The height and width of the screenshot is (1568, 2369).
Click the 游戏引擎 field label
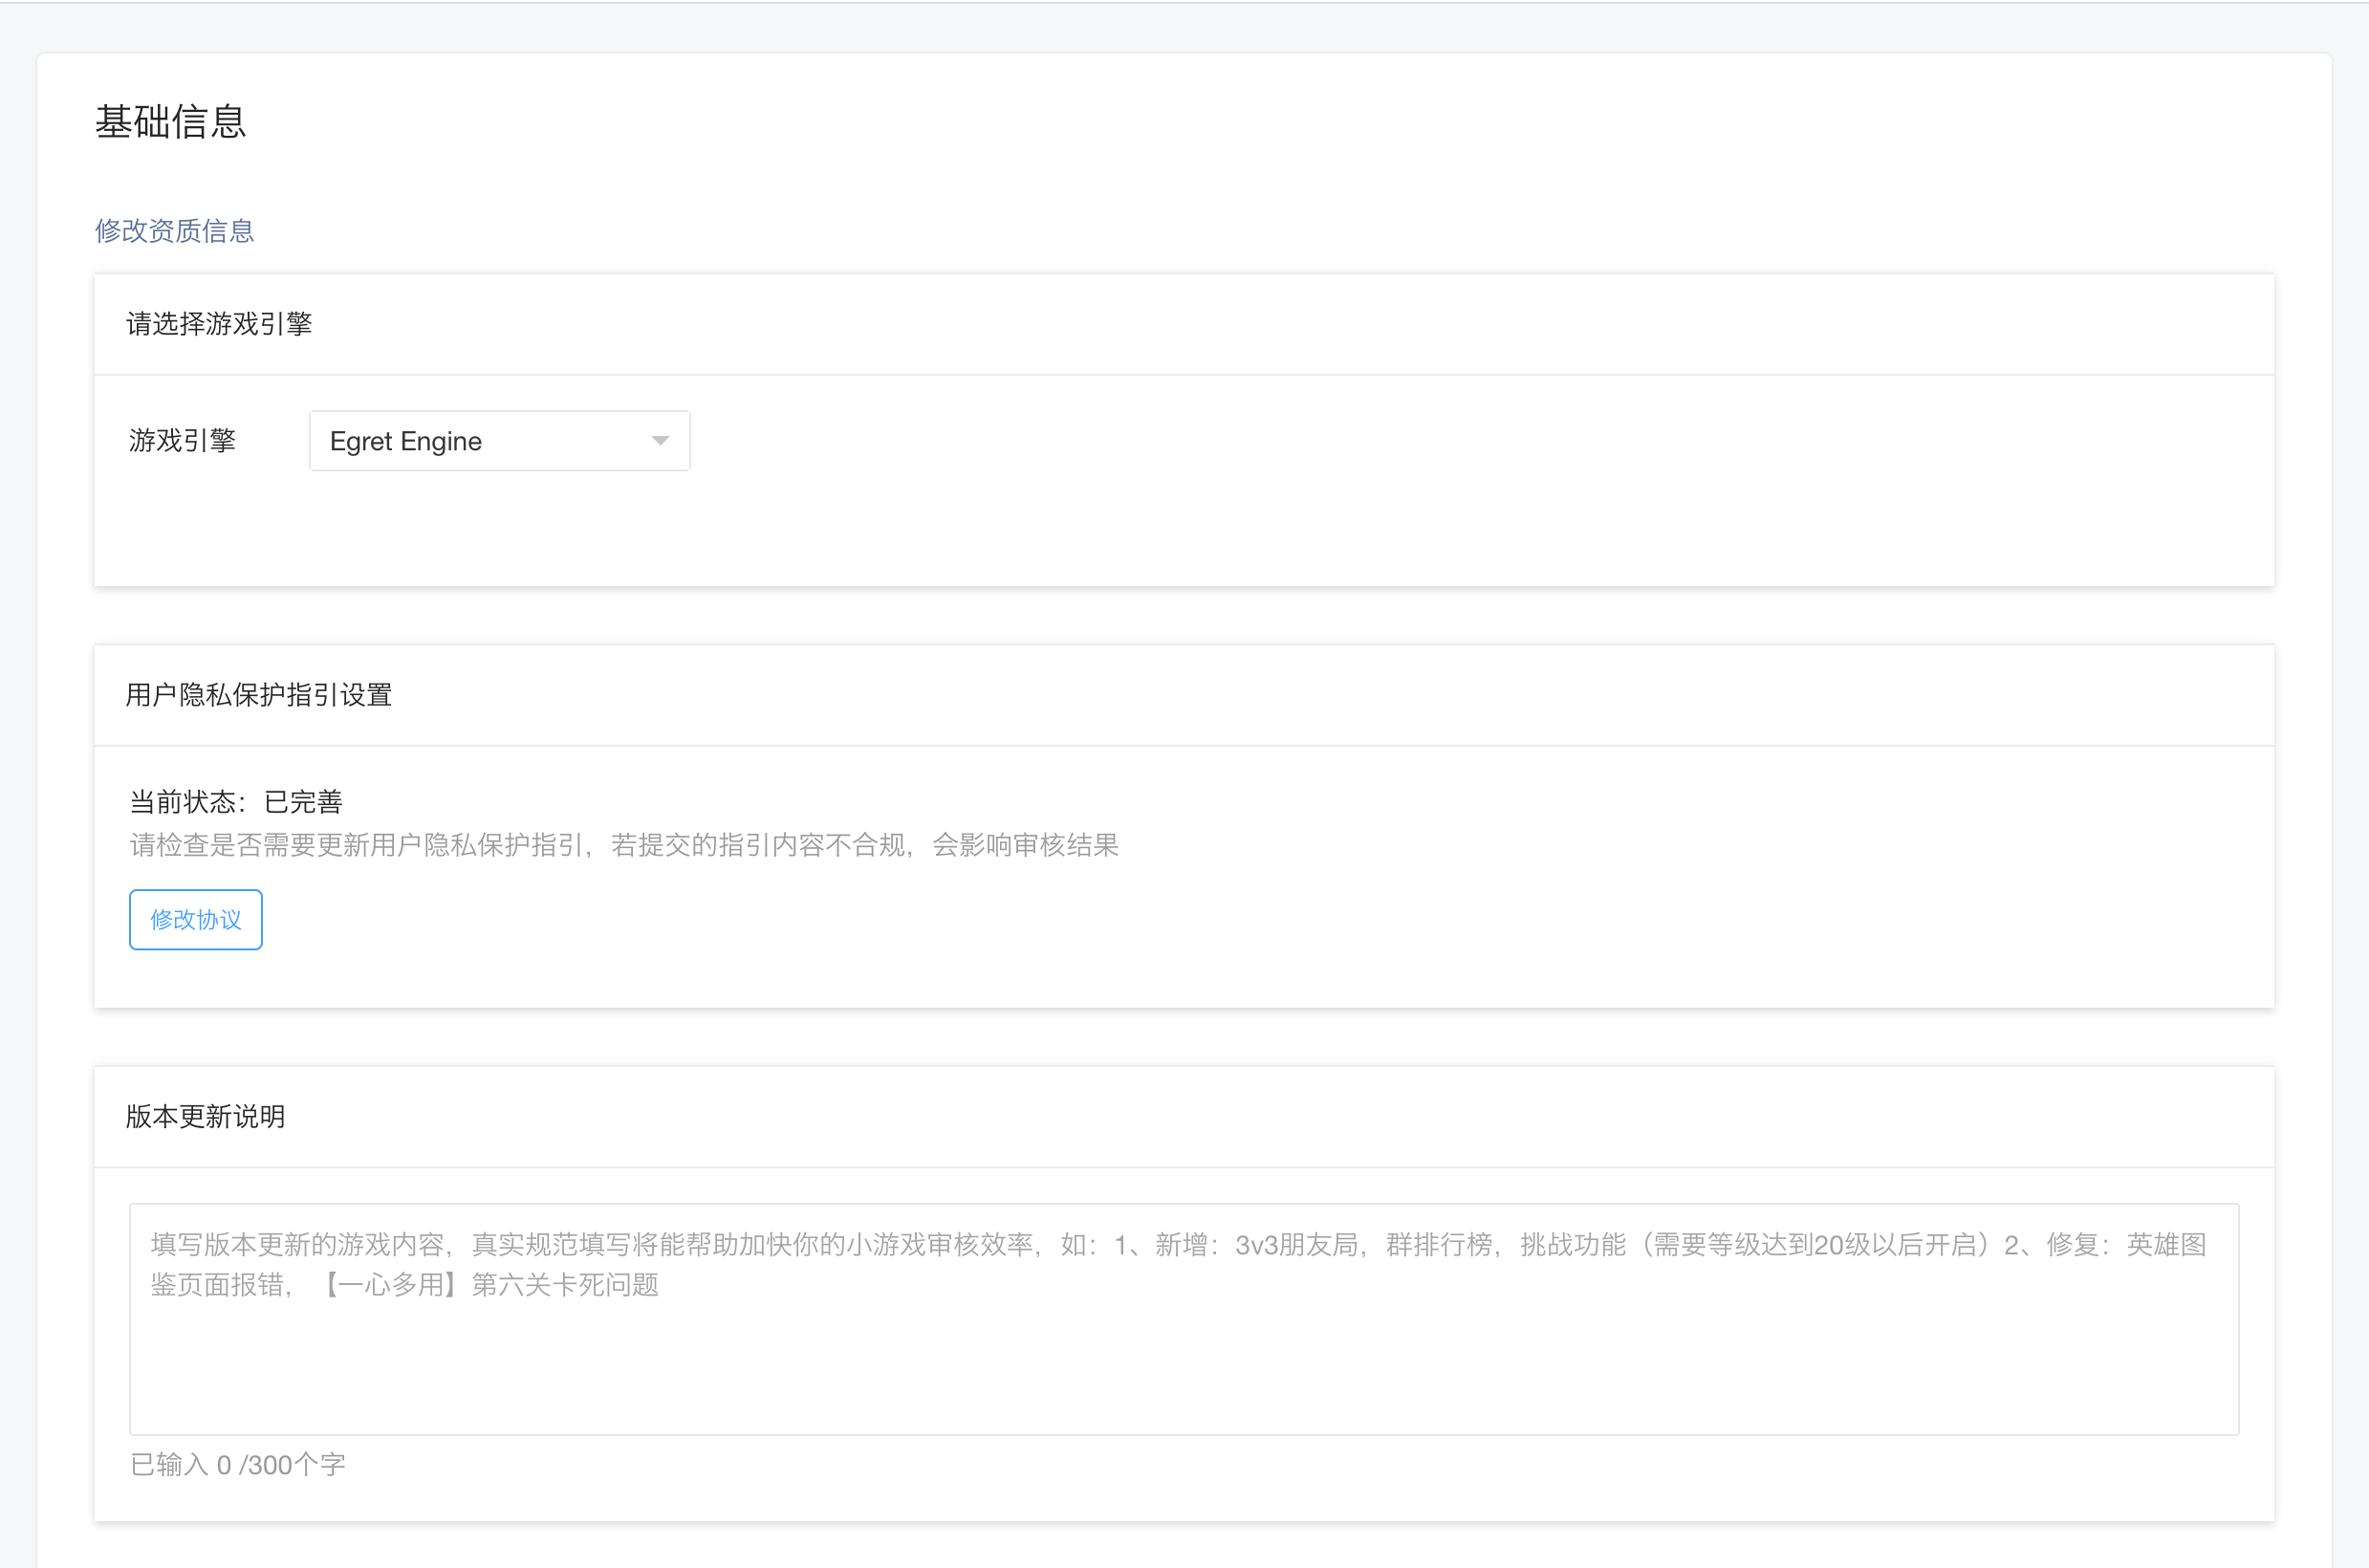coord(182,441)
